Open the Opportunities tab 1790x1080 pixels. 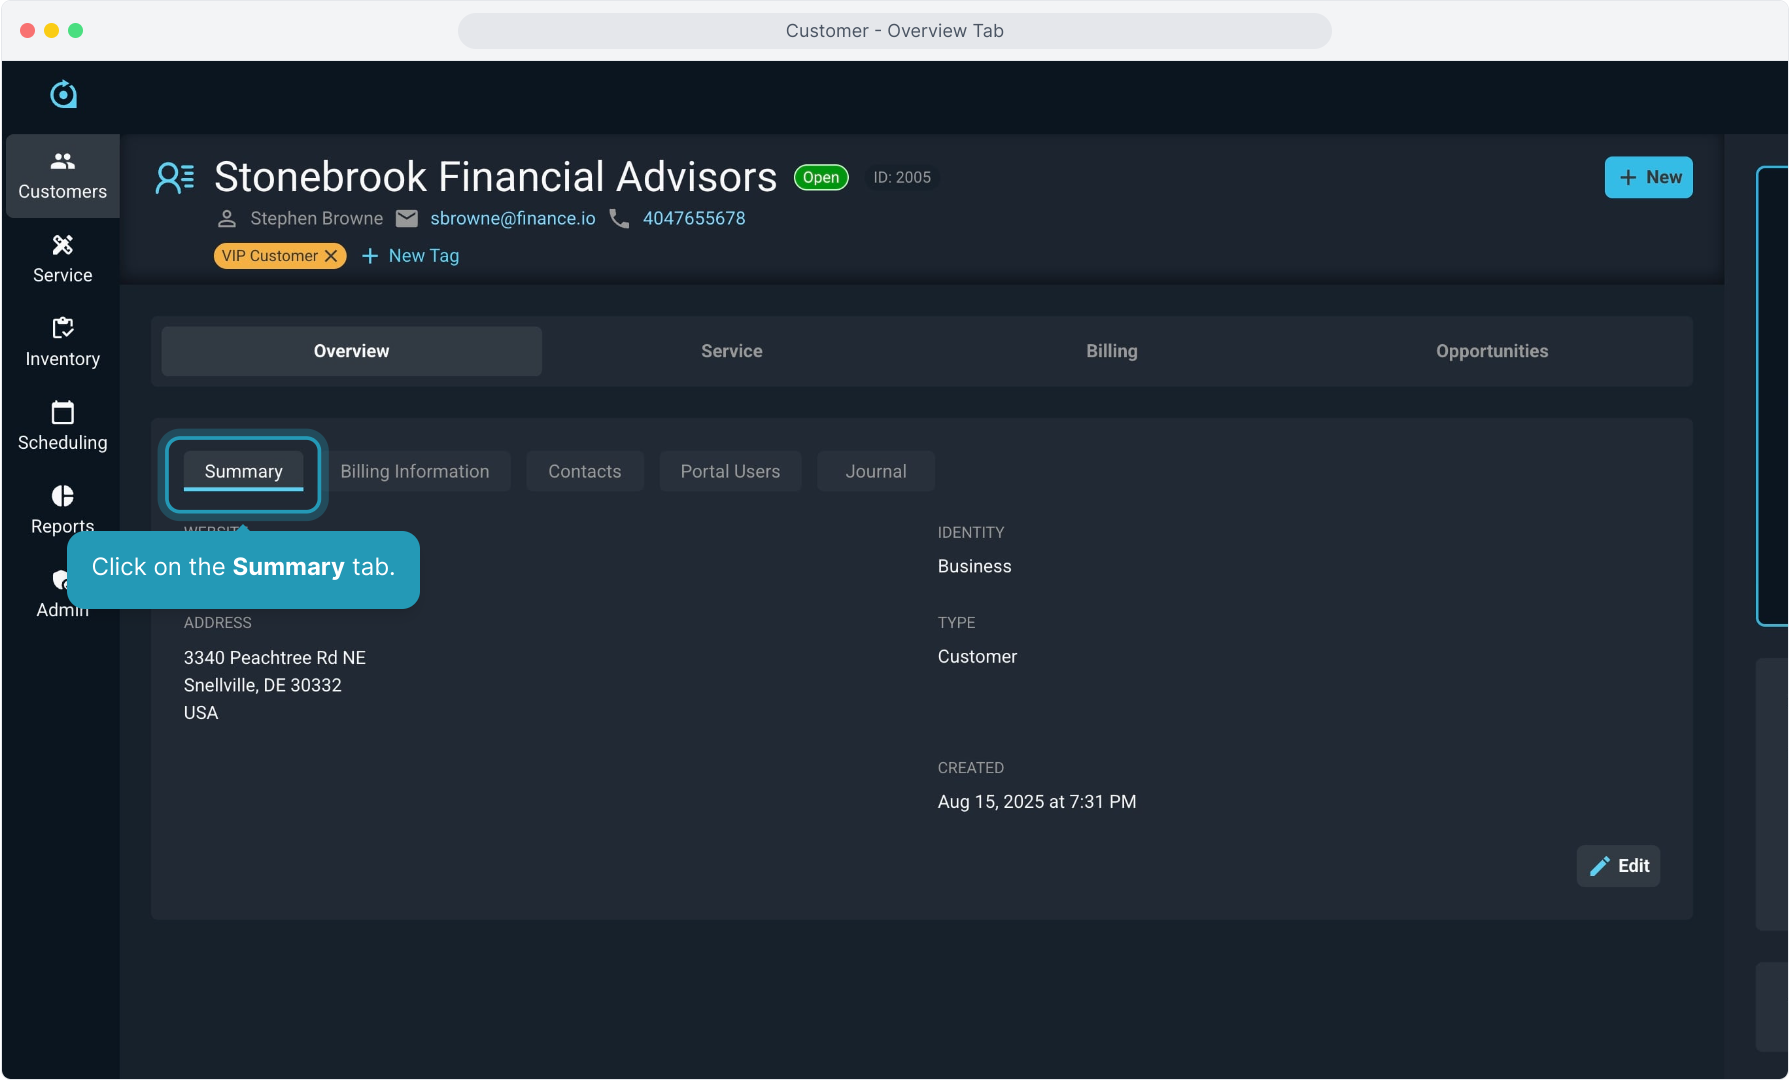point(1491,351)
